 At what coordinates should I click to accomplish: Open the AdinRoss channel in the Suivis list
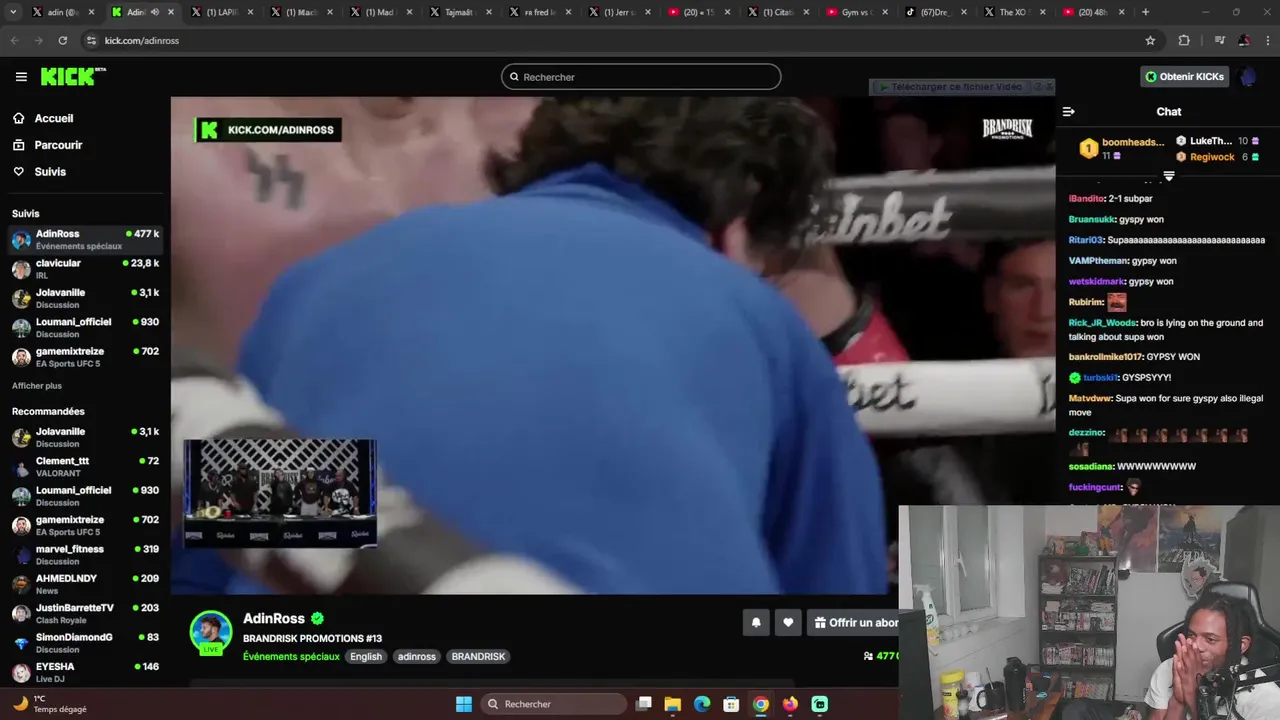click(x=85, y=240)
